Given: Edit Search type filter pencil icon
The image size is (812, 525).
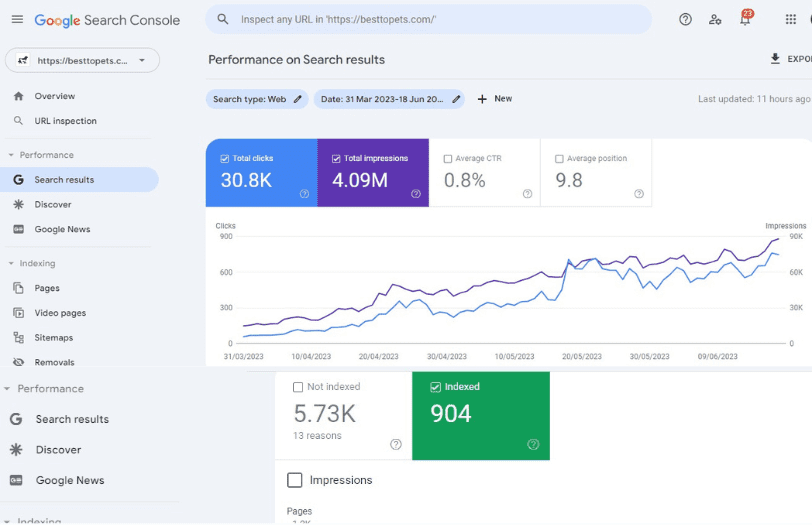Looking at the screenshot, I should point(298,99).
